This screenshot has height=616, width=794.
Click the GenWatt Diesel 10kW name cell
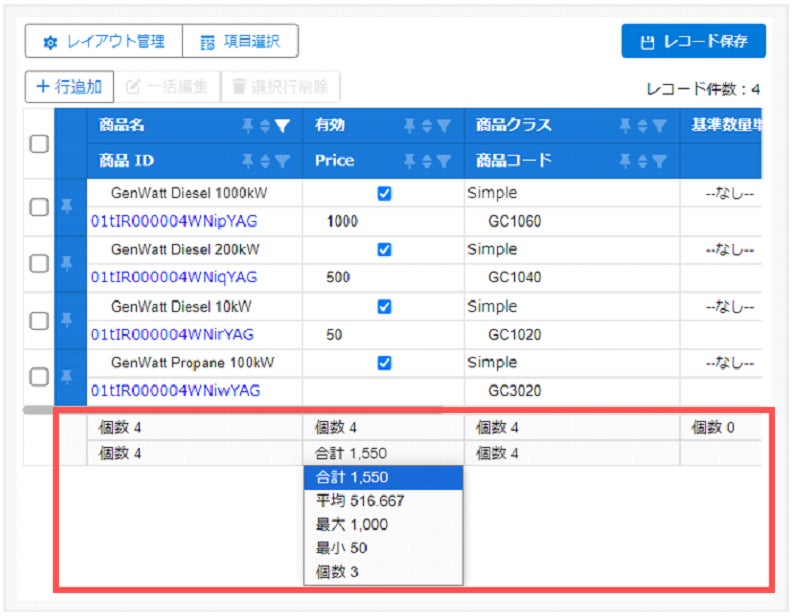(194, 306)
